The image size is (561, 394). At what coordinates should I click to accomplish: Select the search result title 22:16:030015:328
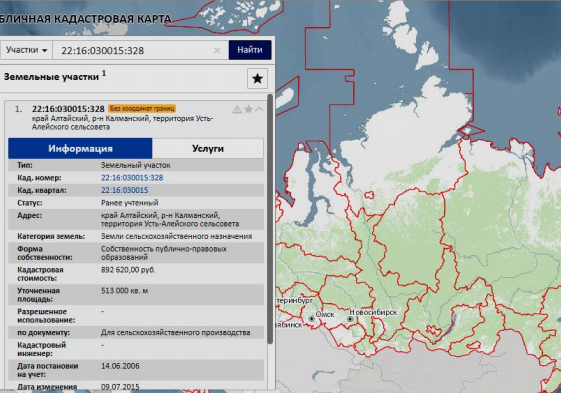click(68, 109)
